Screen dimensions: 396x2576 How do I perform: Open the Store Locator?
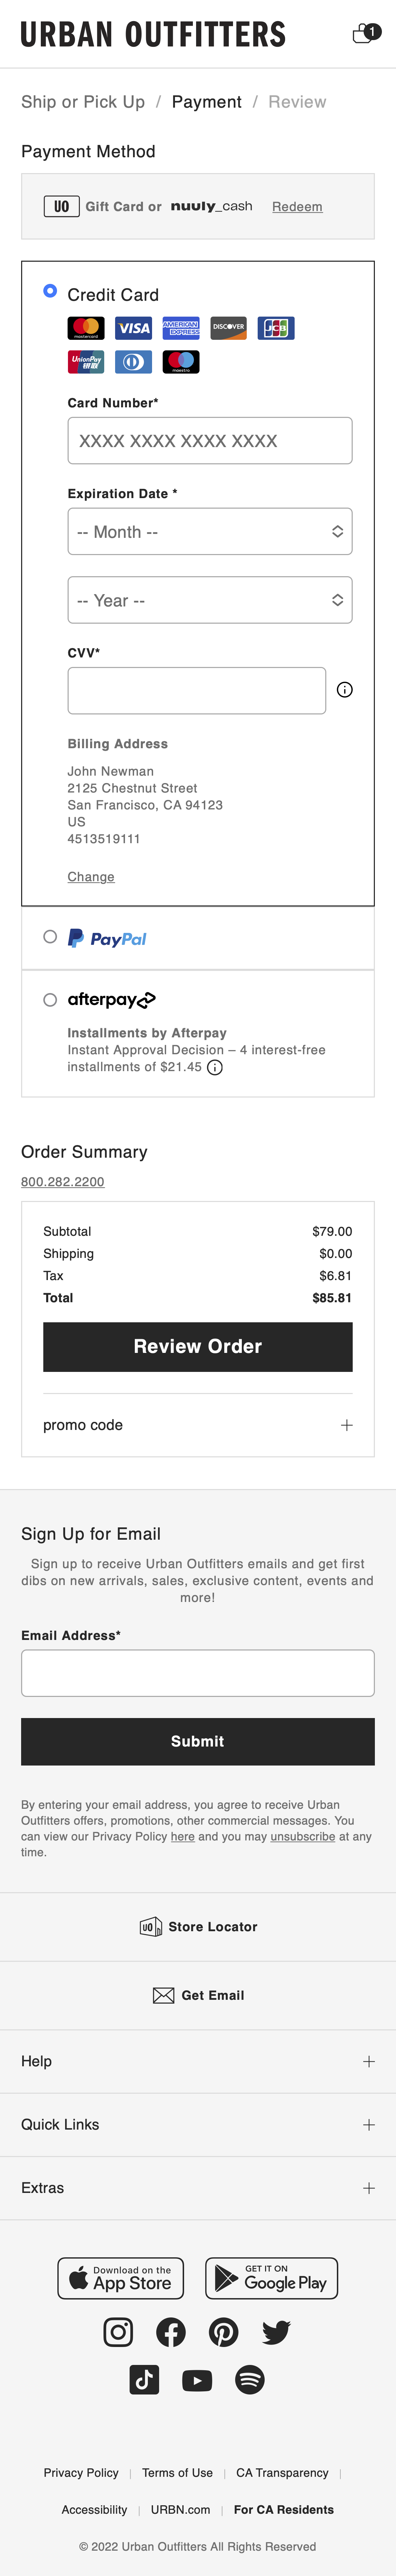click(x=198, y=1927)
